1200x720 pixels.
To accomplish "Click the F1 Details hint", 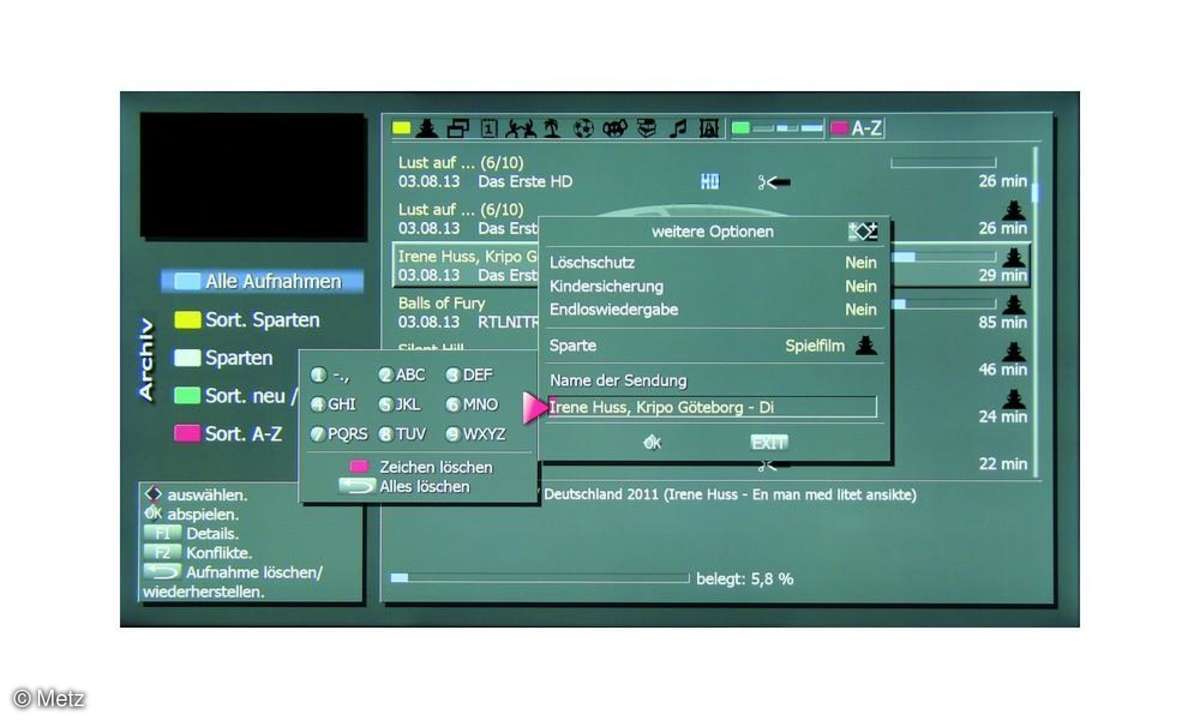I will [x=191, y=533].
